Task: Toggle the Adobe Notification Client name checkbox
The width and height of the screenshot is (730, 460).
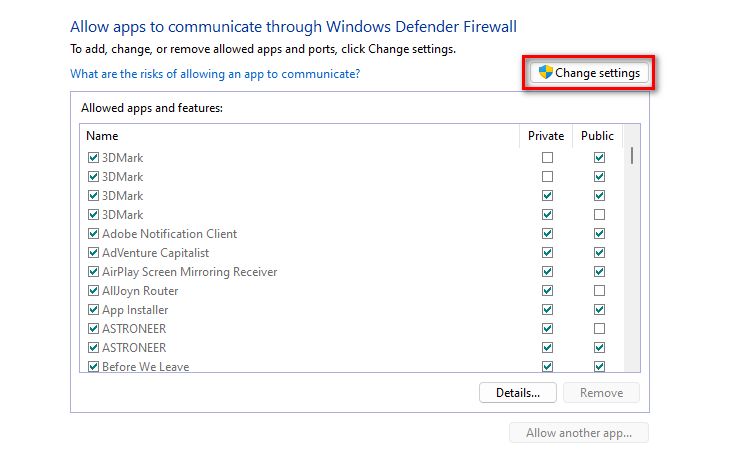Action: point(93,234)
